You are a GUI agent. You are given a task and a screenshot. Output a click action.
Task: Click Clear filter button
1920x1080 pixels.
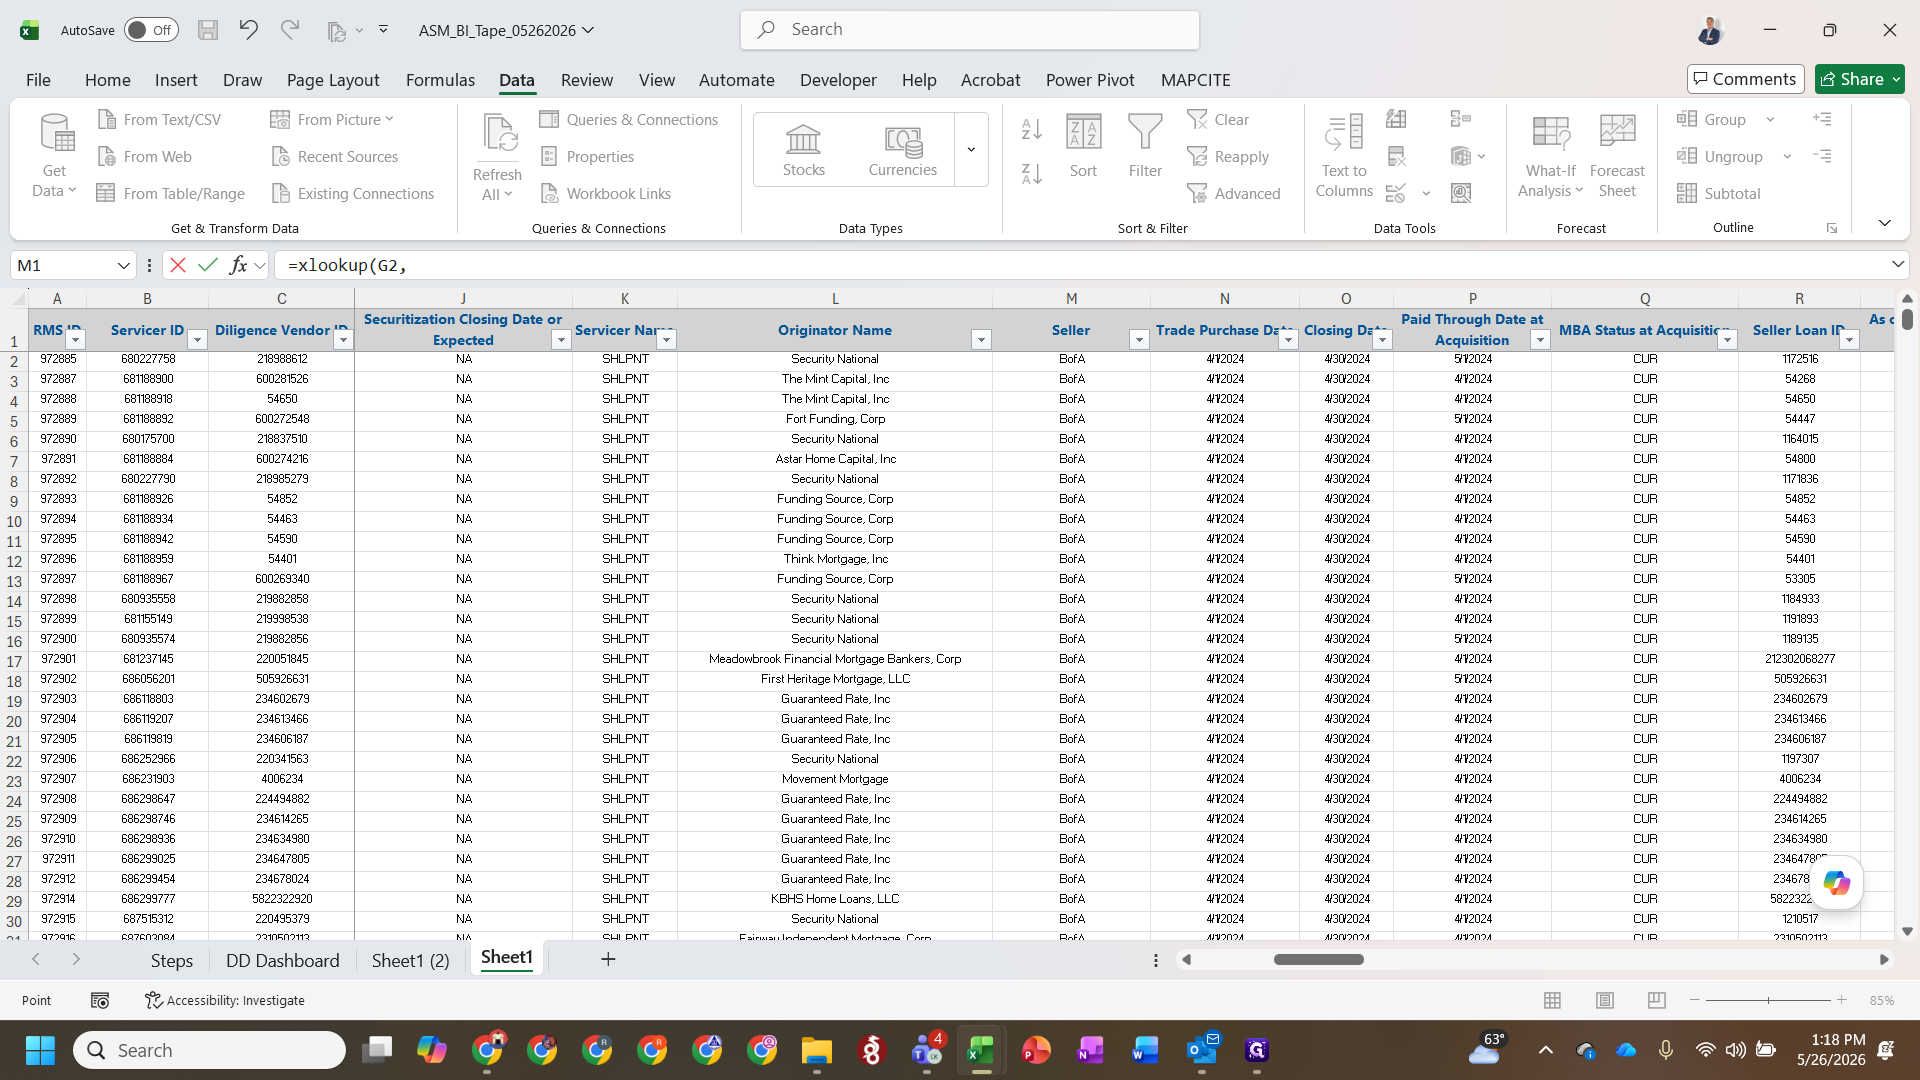click(1218, 119)
